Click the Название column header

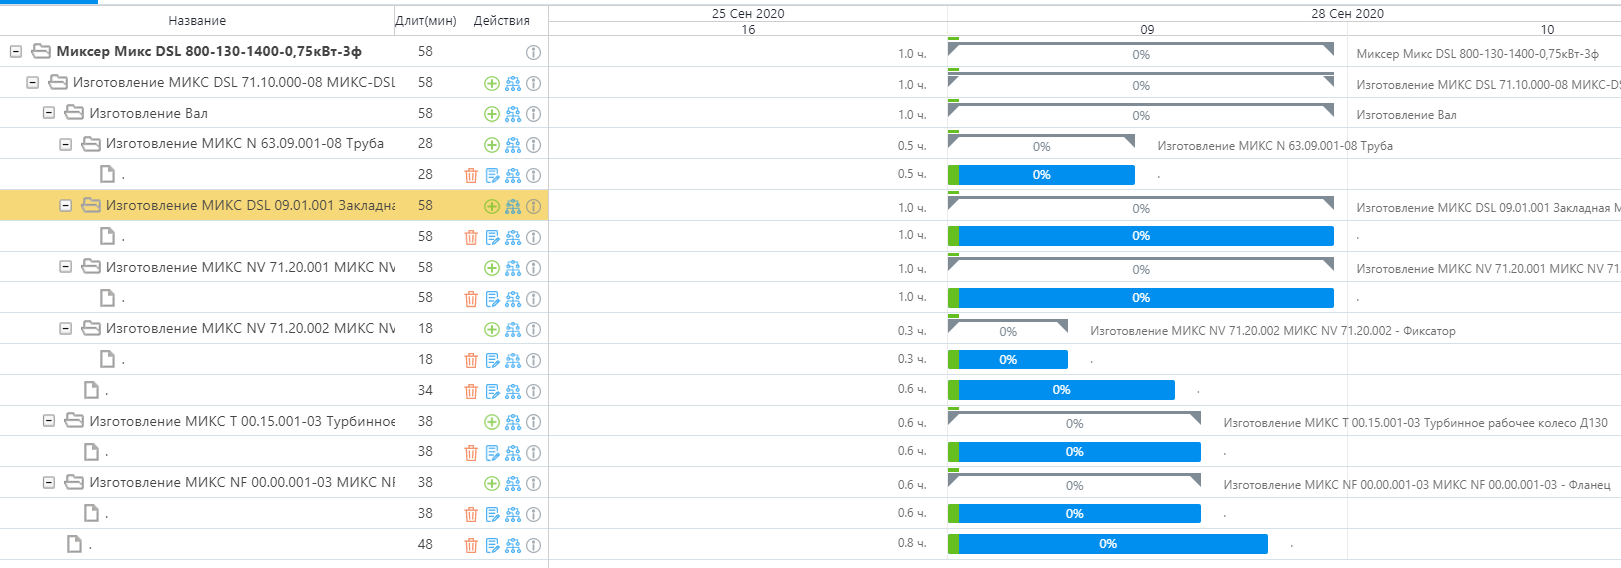tap(197, 20)
